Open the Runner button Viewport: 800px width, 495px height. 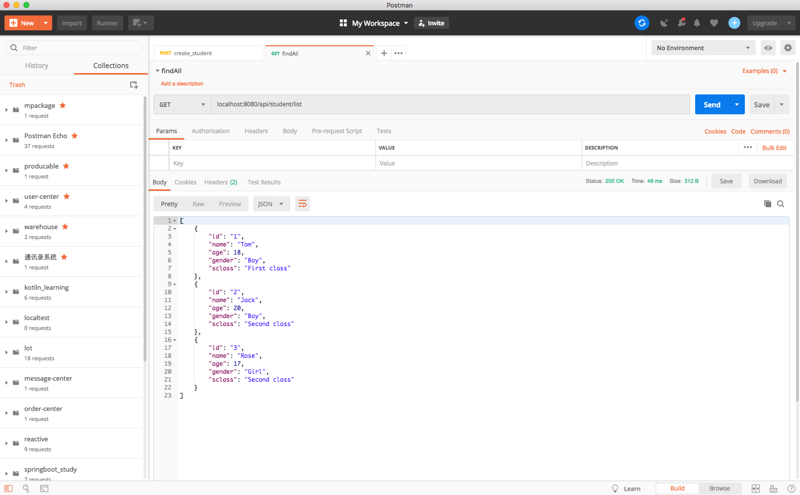pos(107,23)
